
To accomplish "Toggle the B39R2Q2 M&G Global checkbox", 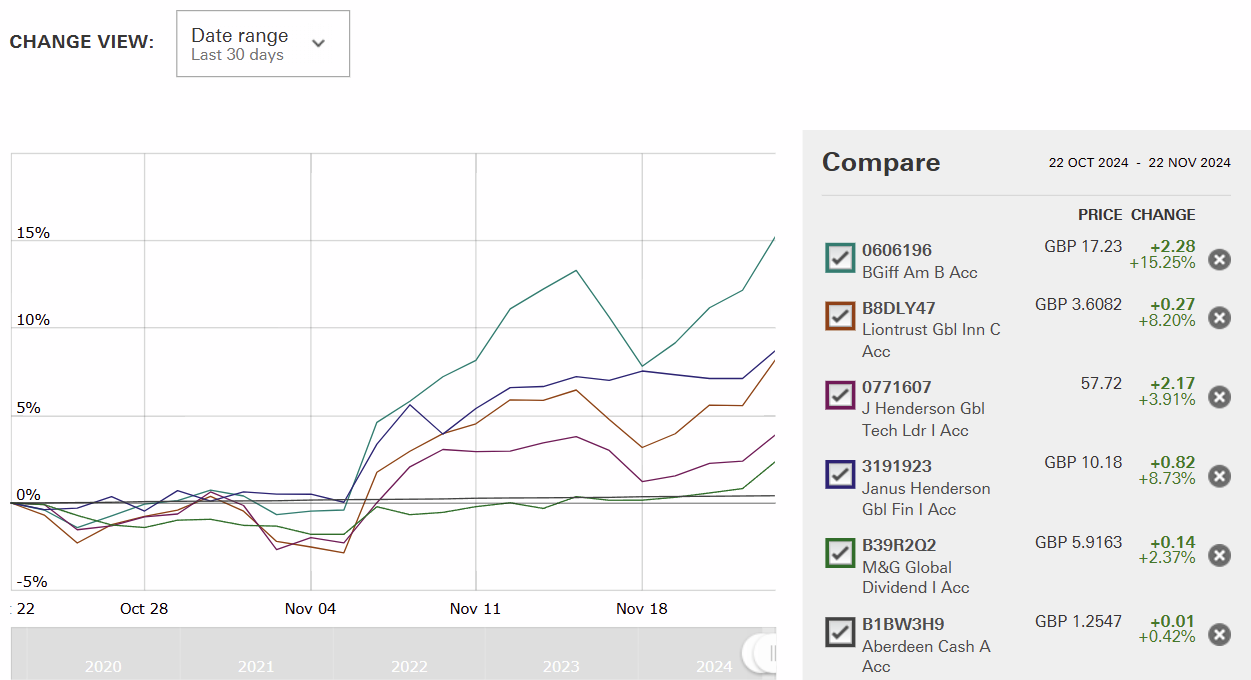I will tap(840, 552).
